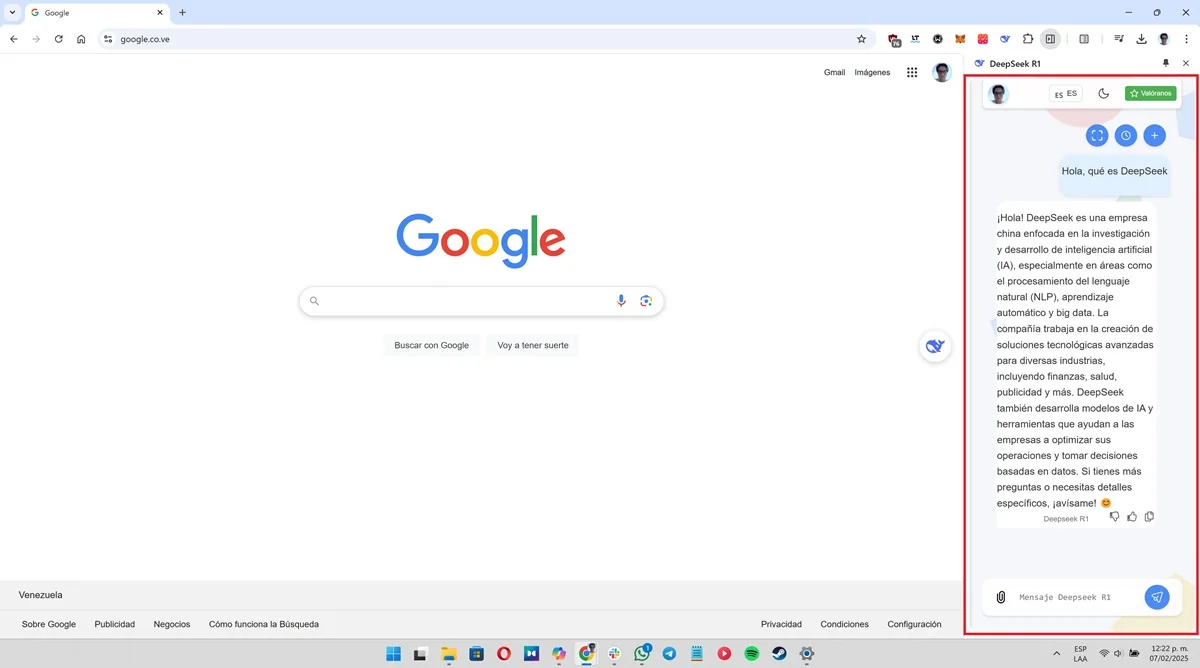Like the DeepSeek reply with thumbs up
1200x668 pixels.
pyautogui.click(x=1132, y=517)
